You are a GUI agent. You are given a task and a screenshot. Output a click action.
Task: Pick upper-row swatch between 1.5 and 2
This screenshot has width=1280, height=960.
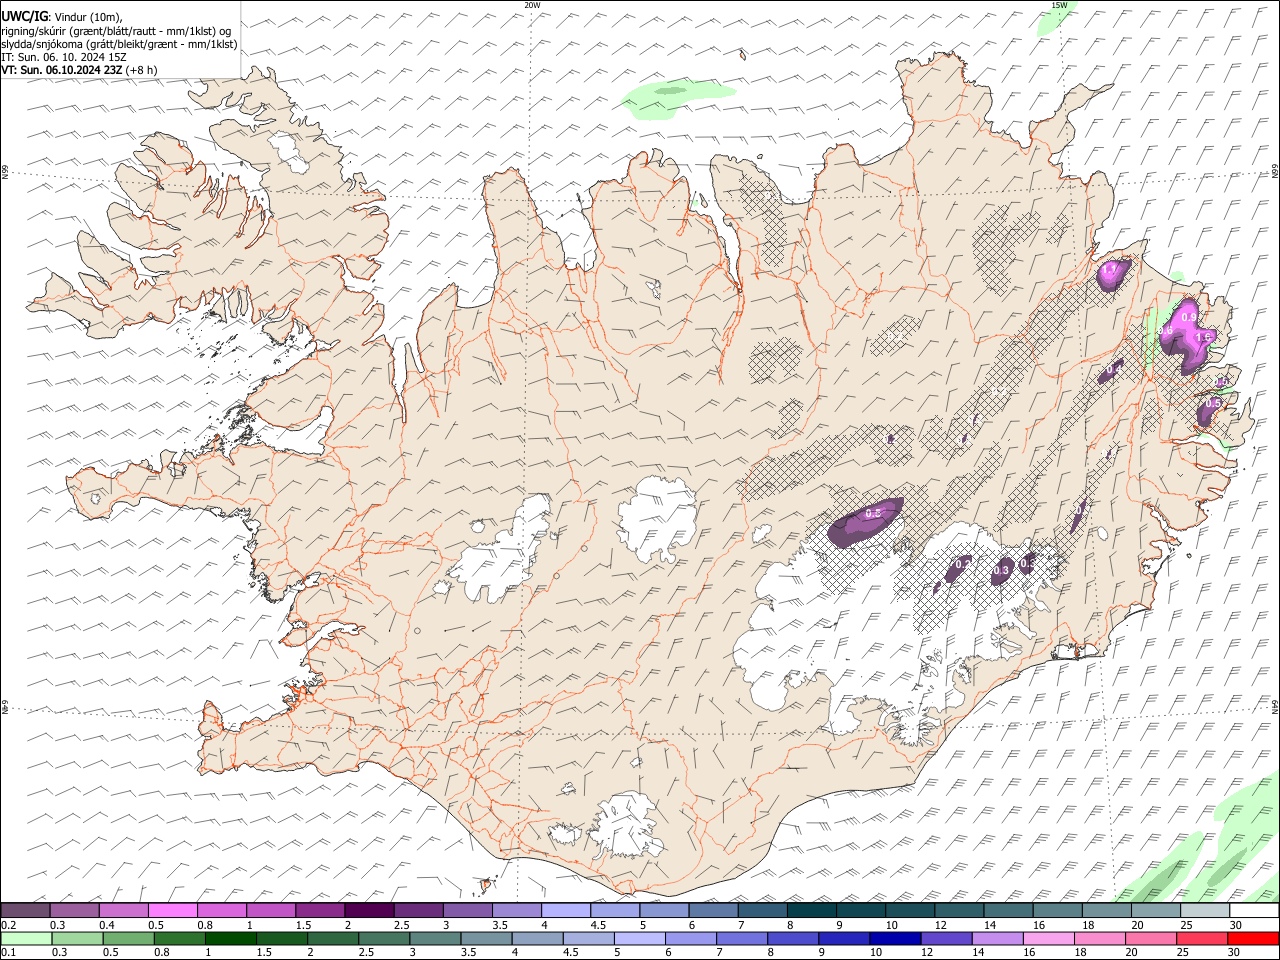[319, 910]
